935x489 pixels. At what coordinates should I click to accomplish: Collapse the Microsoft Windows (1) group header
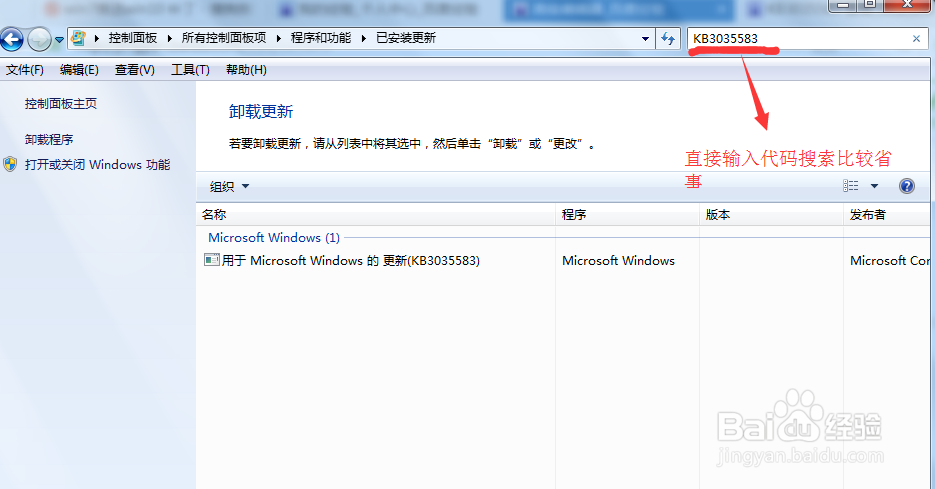(x=274, y=237)
